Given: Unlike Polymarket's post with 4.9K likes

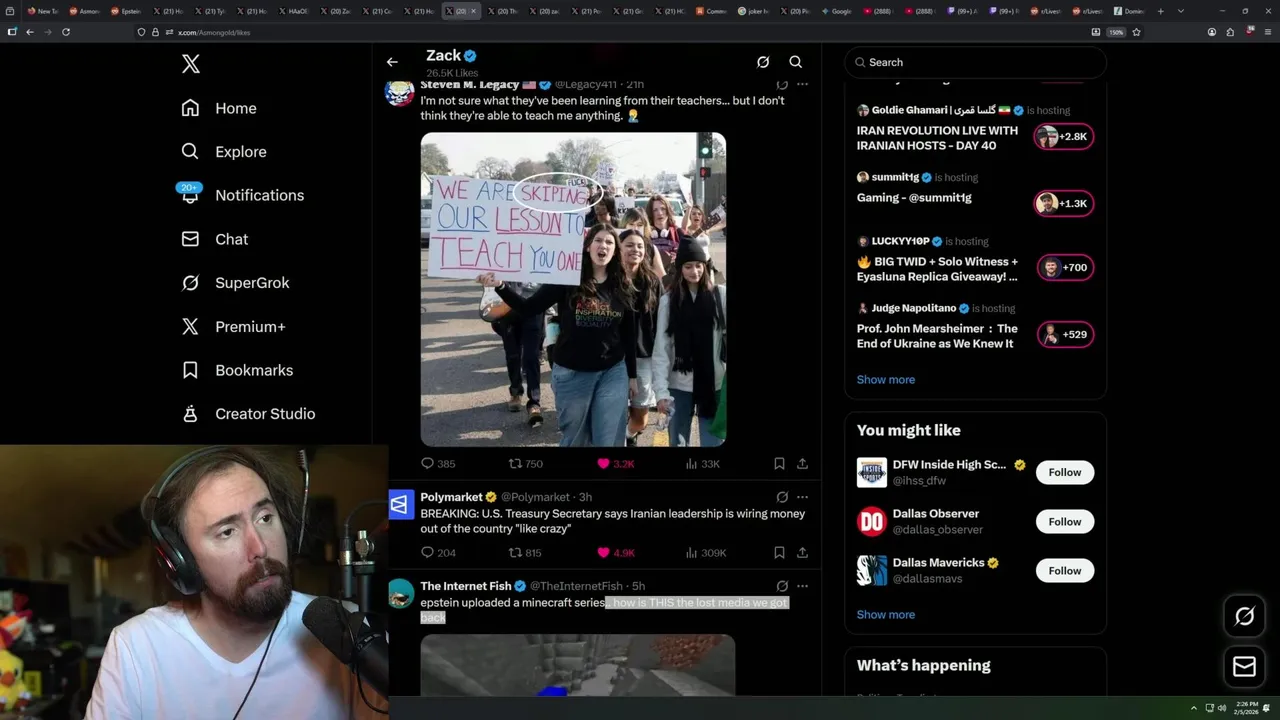Looking at the screenshot, I should click(x=615, y=553).
